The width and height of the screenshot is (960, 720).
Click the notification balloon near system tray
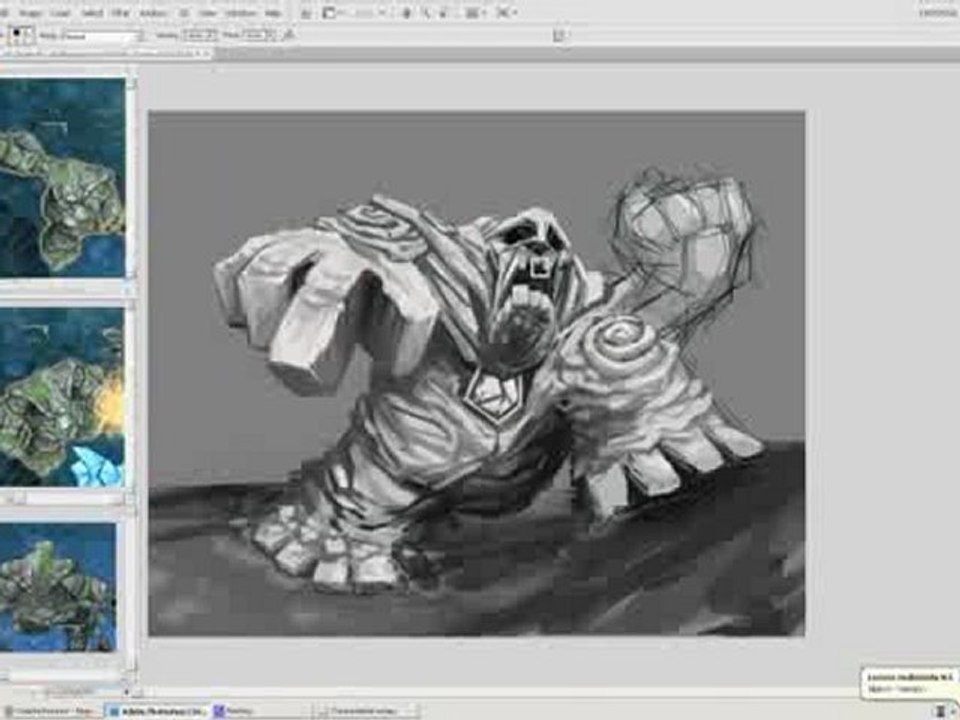click(909, 683)
